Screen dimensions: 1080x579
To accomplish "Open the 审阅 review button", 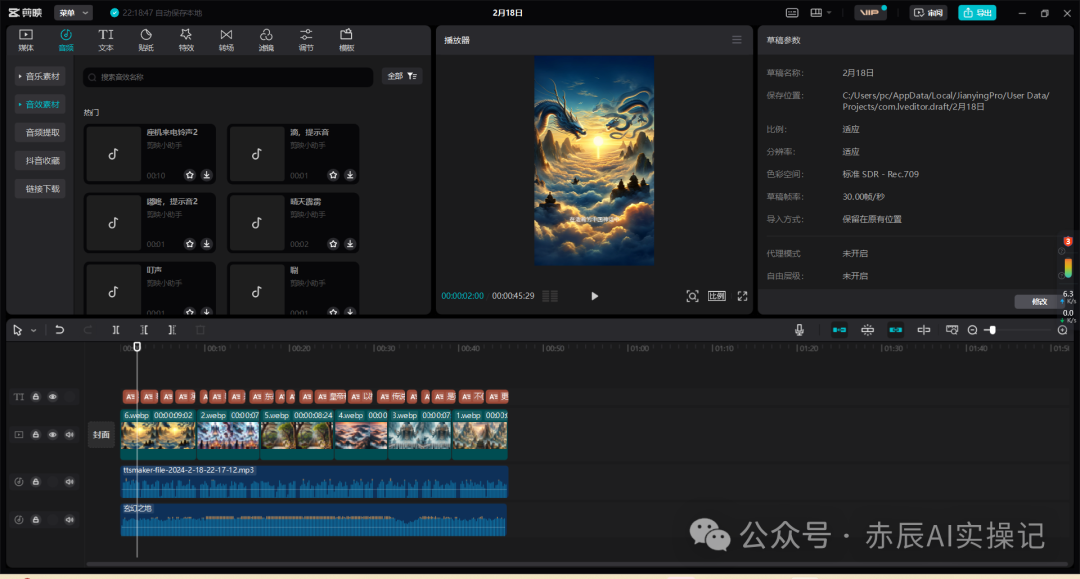I will (x=928, y=12).
